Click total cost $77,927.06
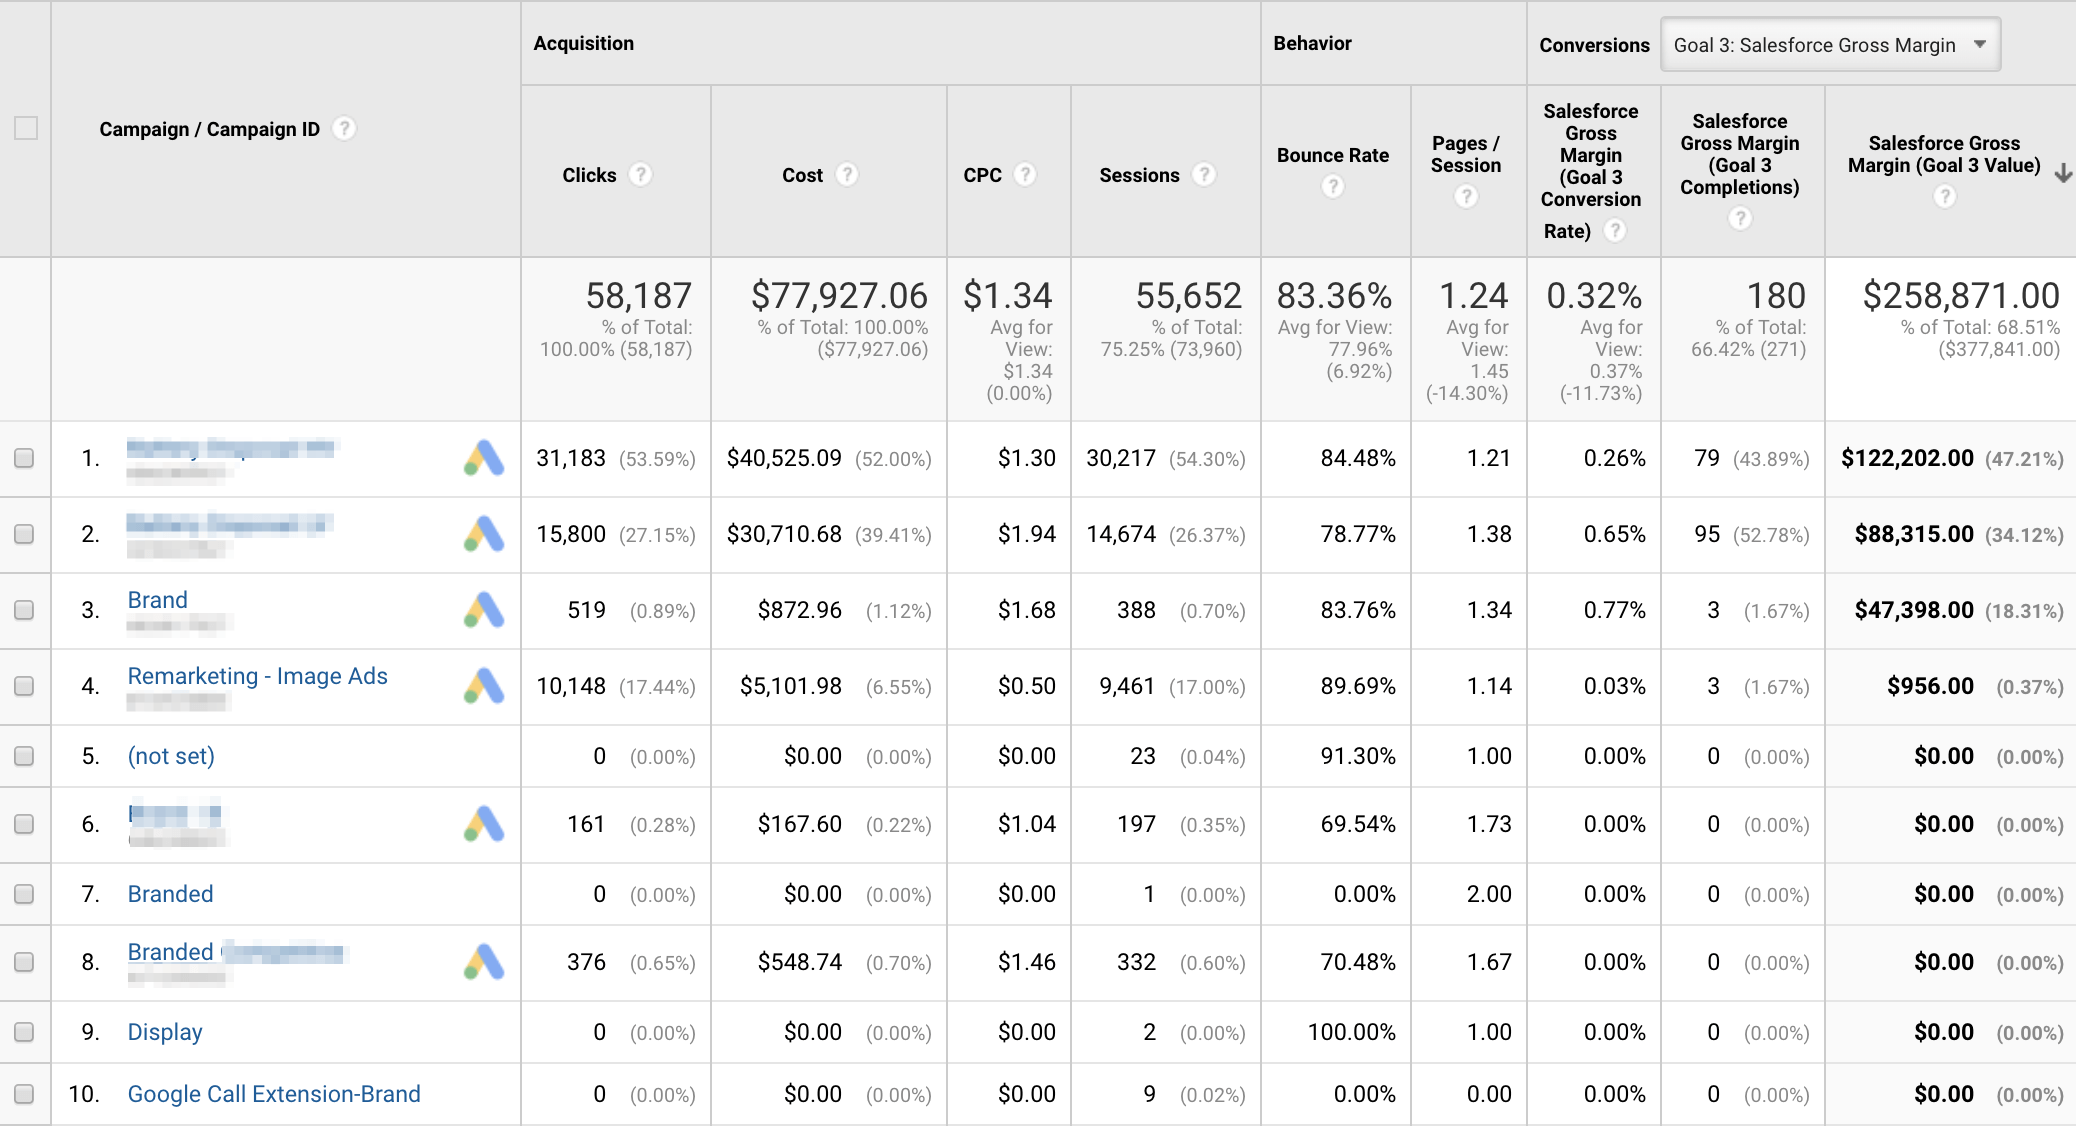2076x1126 pixels. pos(839,295)
